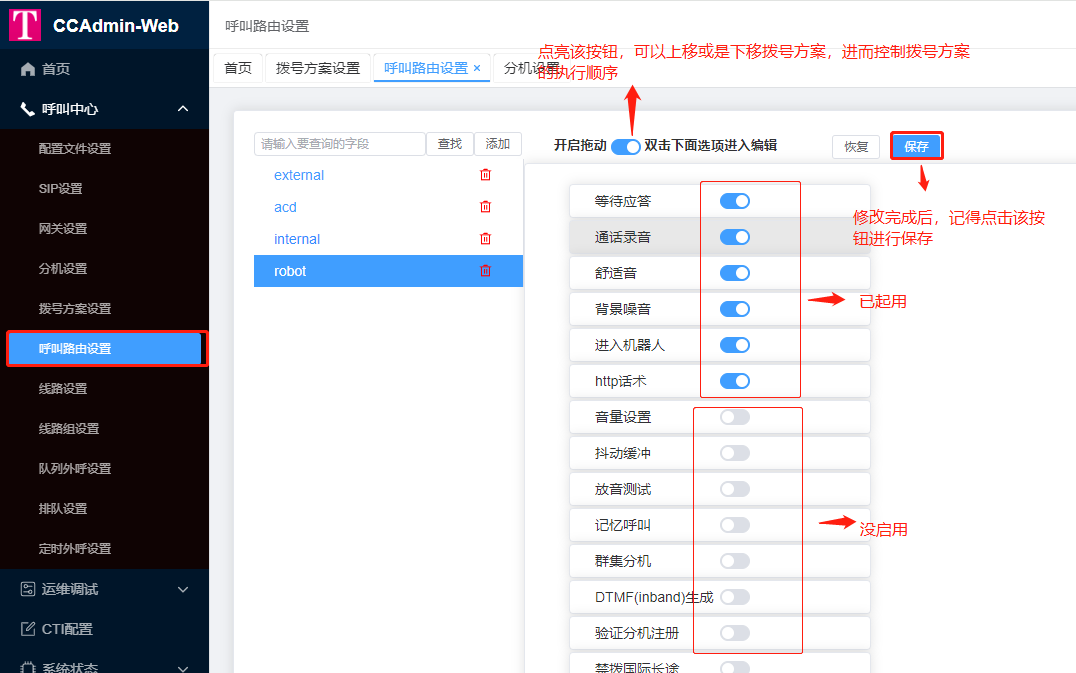This screenshot has height=673, width=1076.
Task: Disable the 等待应答 toggle
Action: coord(735,200)
